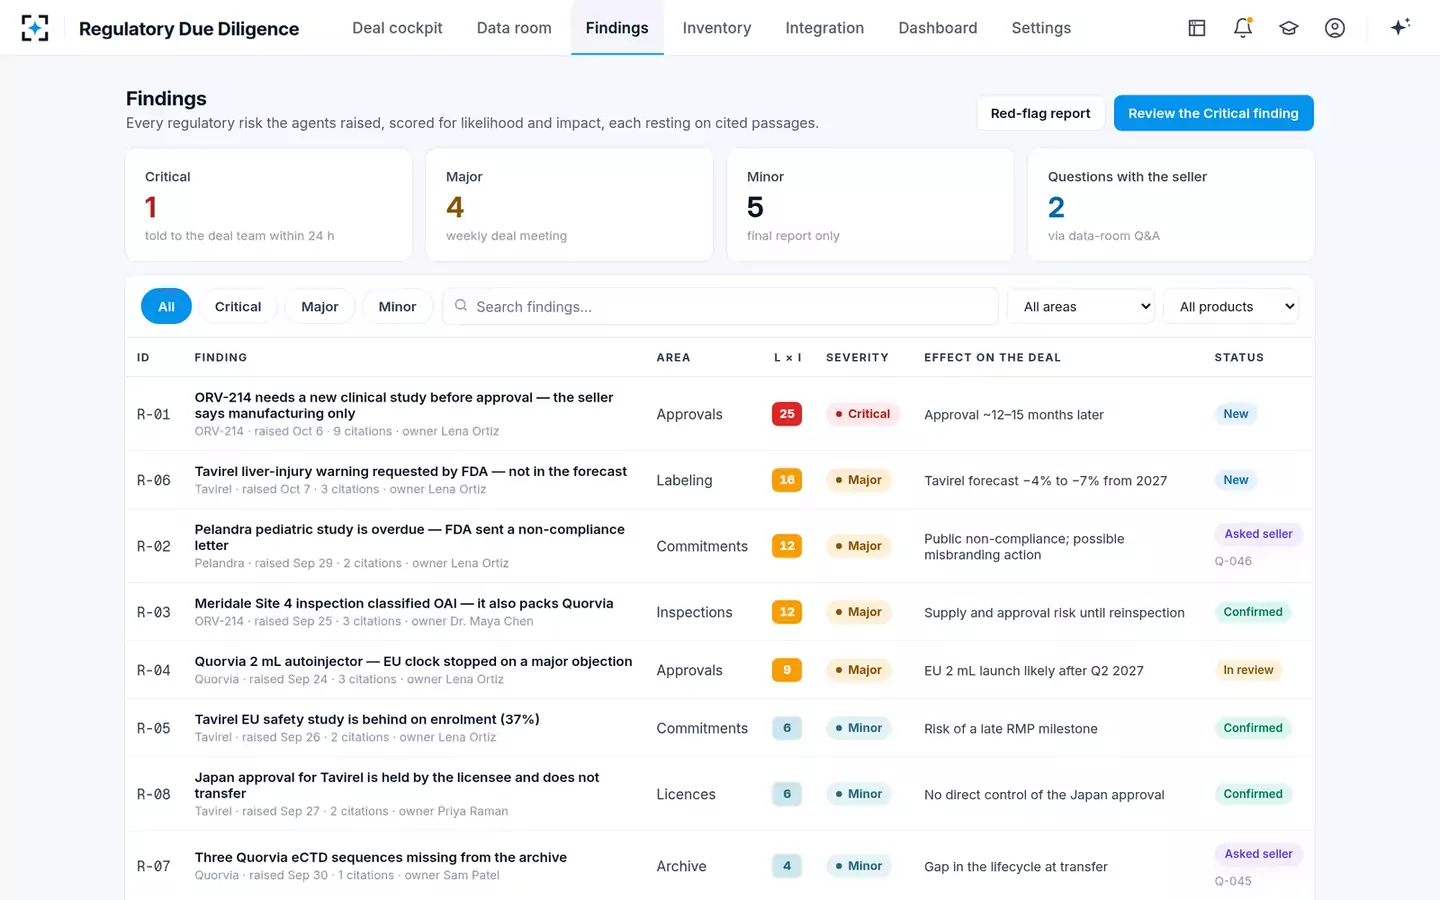Click Review the Critical finding button
1440x900 pixels.
(x=1213, y=113)
